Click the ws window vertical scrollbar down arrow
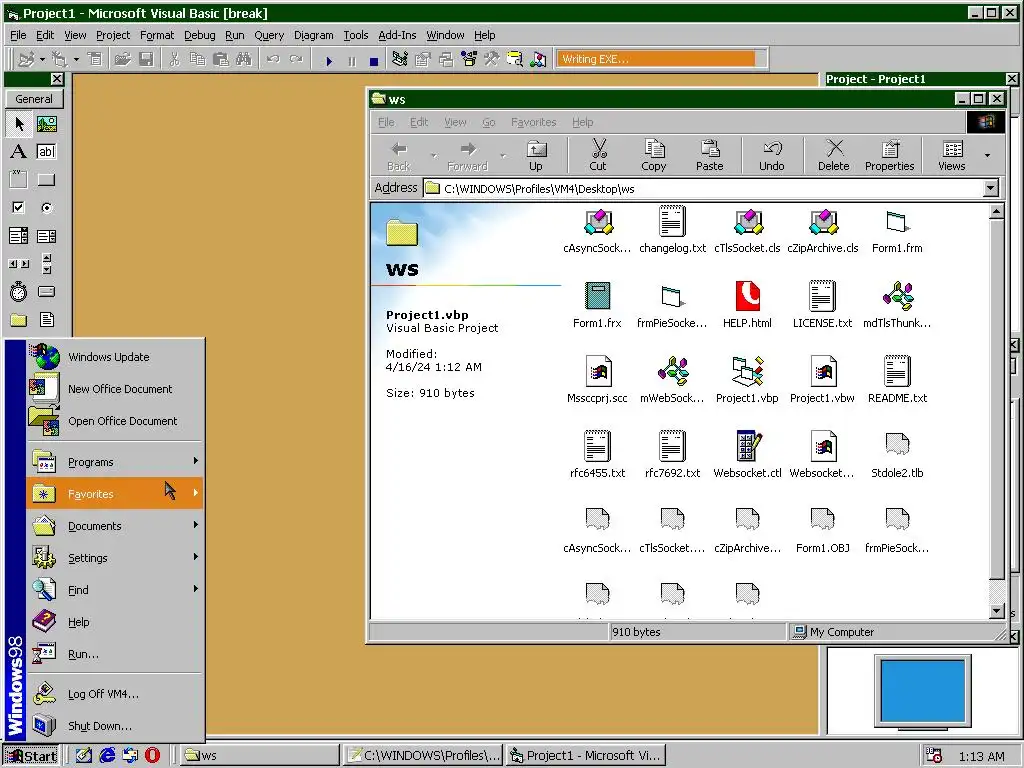Image resolution: width=1024 pixels, height=768 pixels. pyautogui.click(x=996, y=611)
